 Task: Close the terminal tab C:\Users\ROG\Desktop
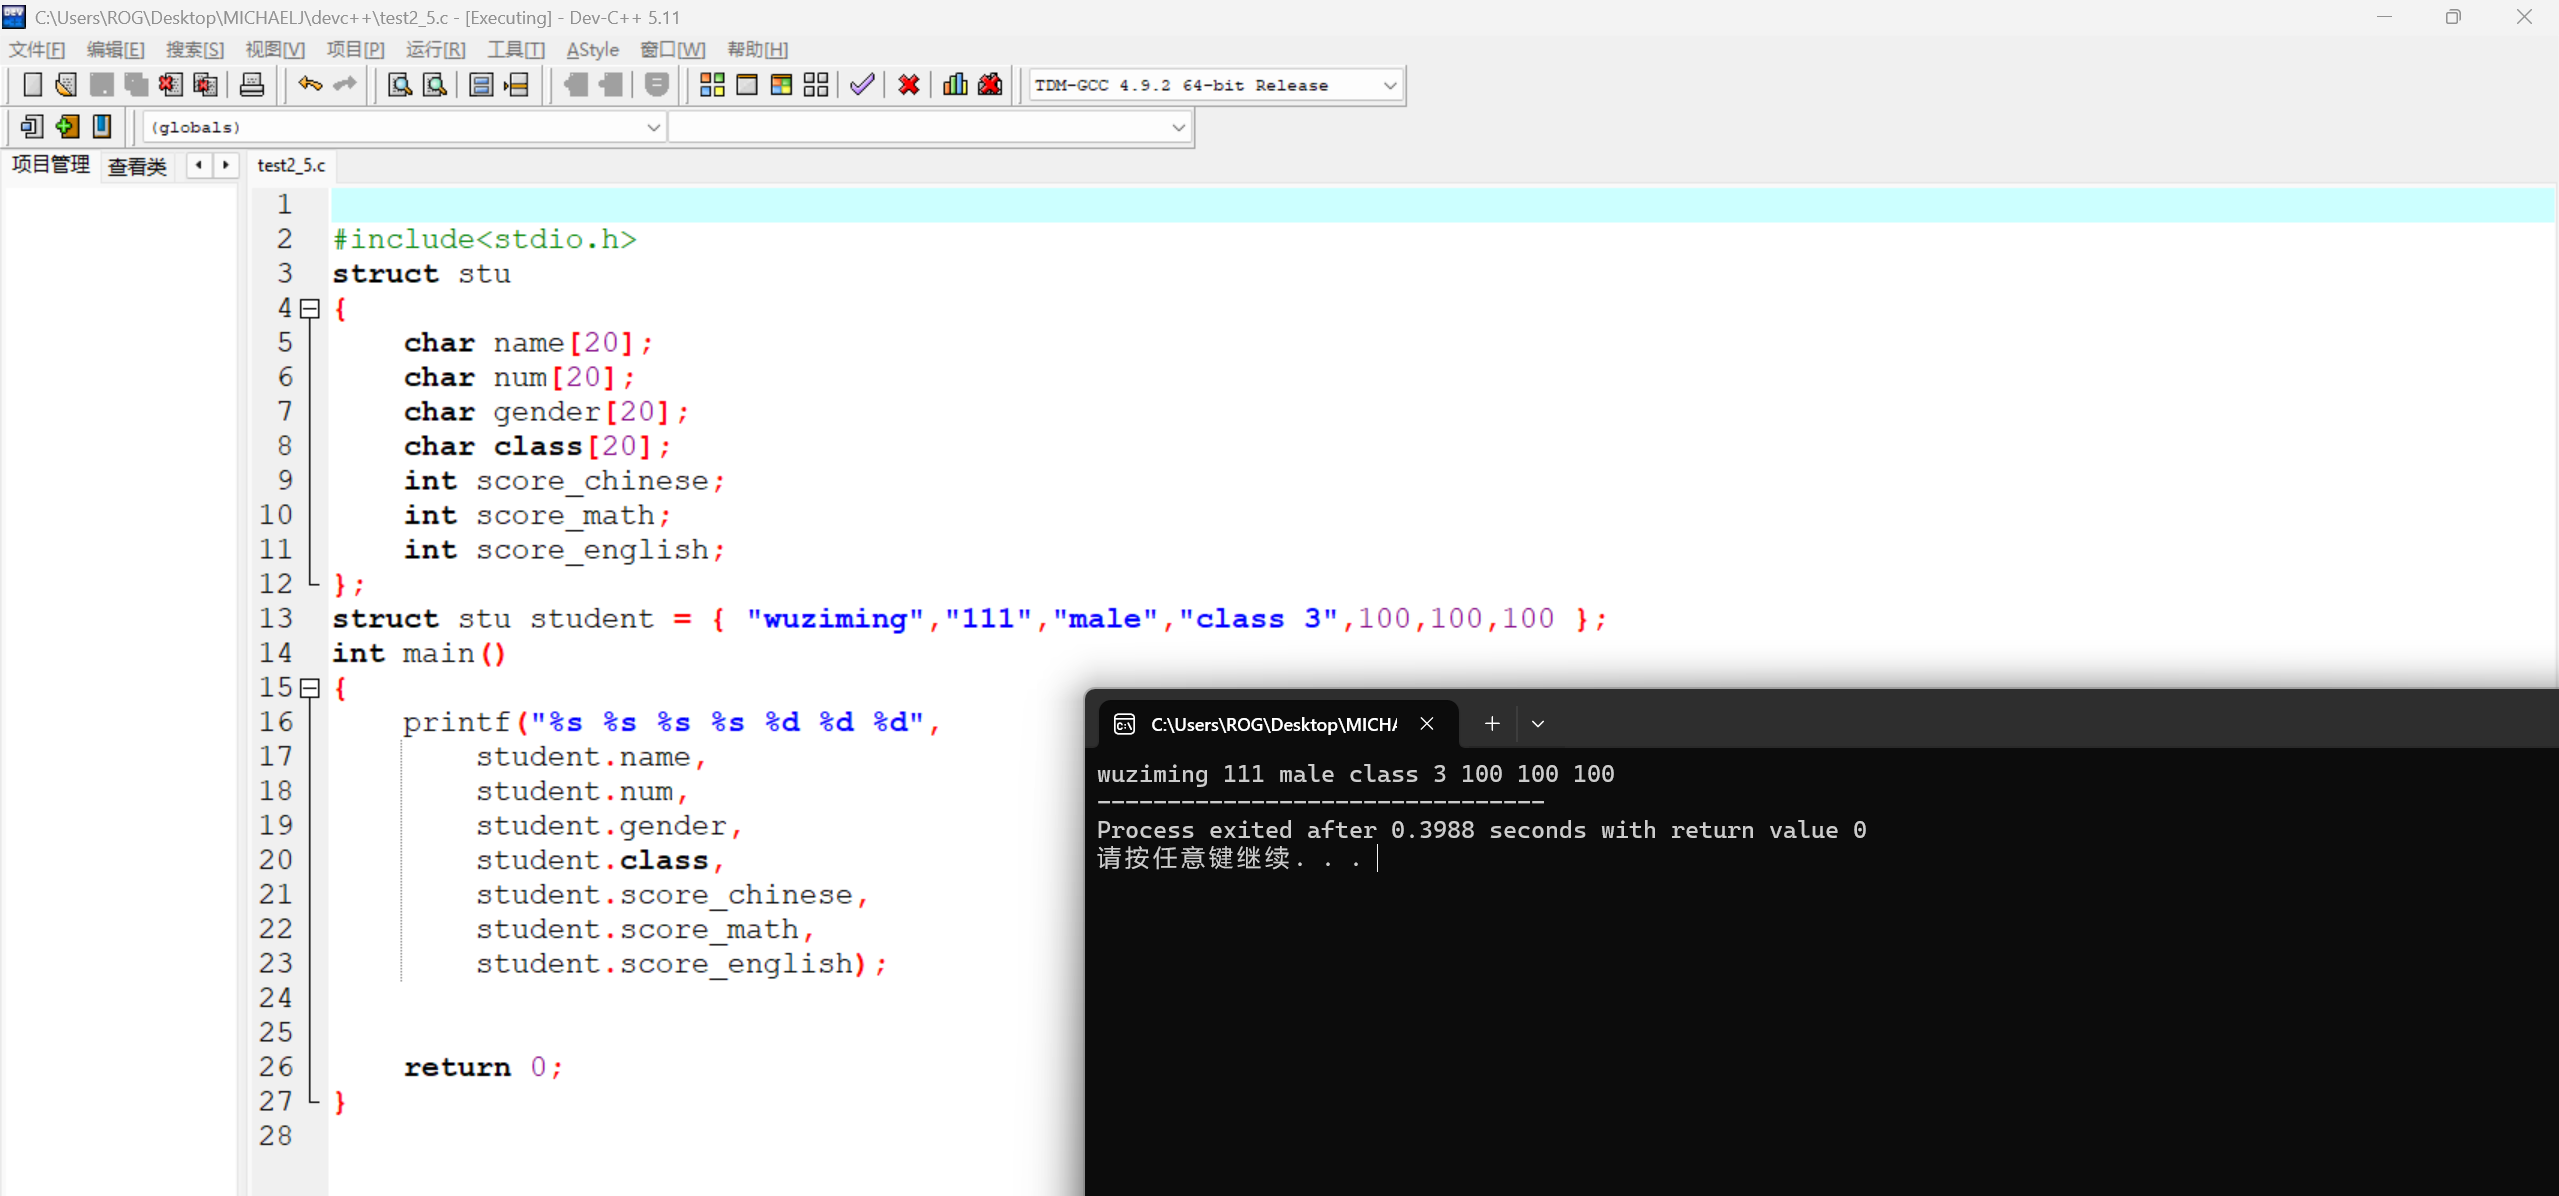point(1427,724)
